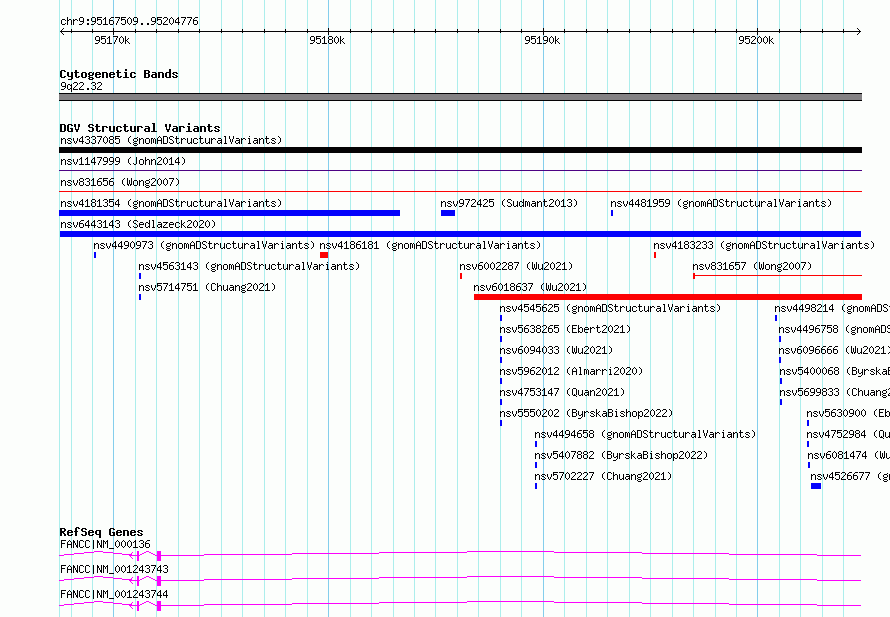This screenshot has width=890, height=617.
Task: Click the red nsv6018637 variant bar
Action: (x=668, y=297)
